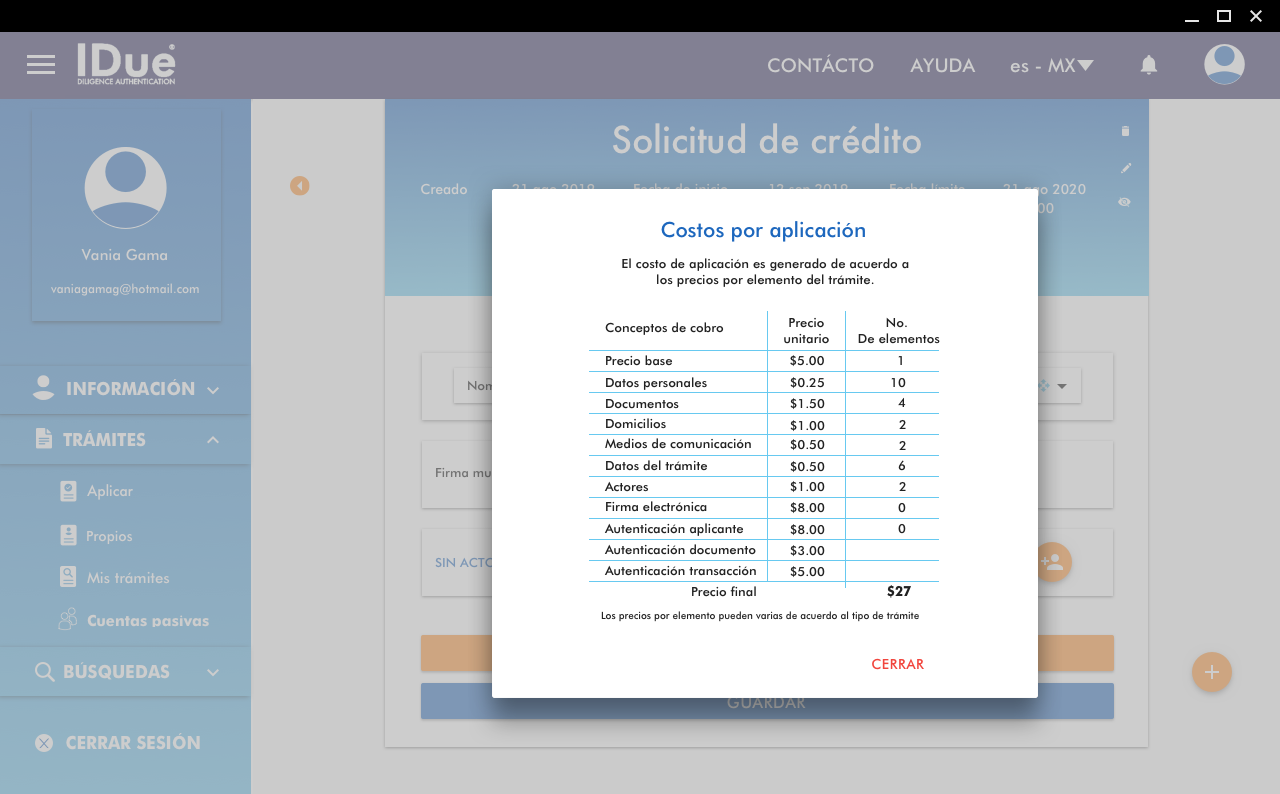Image resolution: width=1280 pixels, height=794 pixels.
Task: Collapse the TRÁMITES sidebar section
Action: [x=125, y=440]
